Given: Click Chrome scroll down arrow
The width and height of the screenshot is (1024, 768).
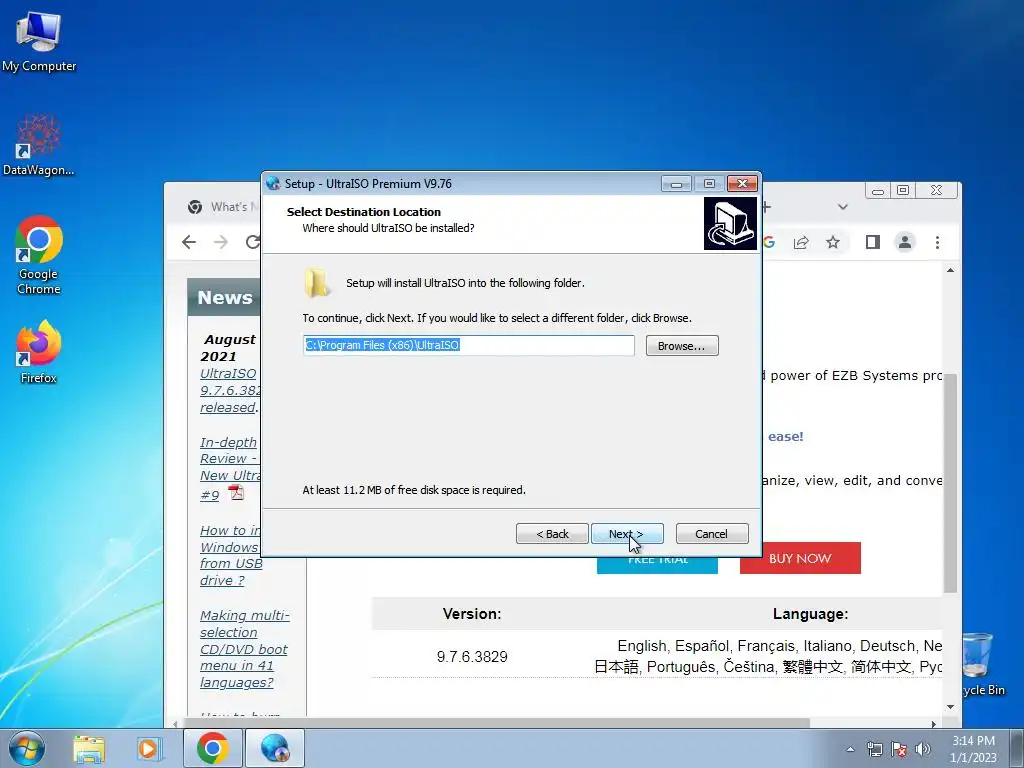Looking at the screenshot, I should [x=950, y=707].
